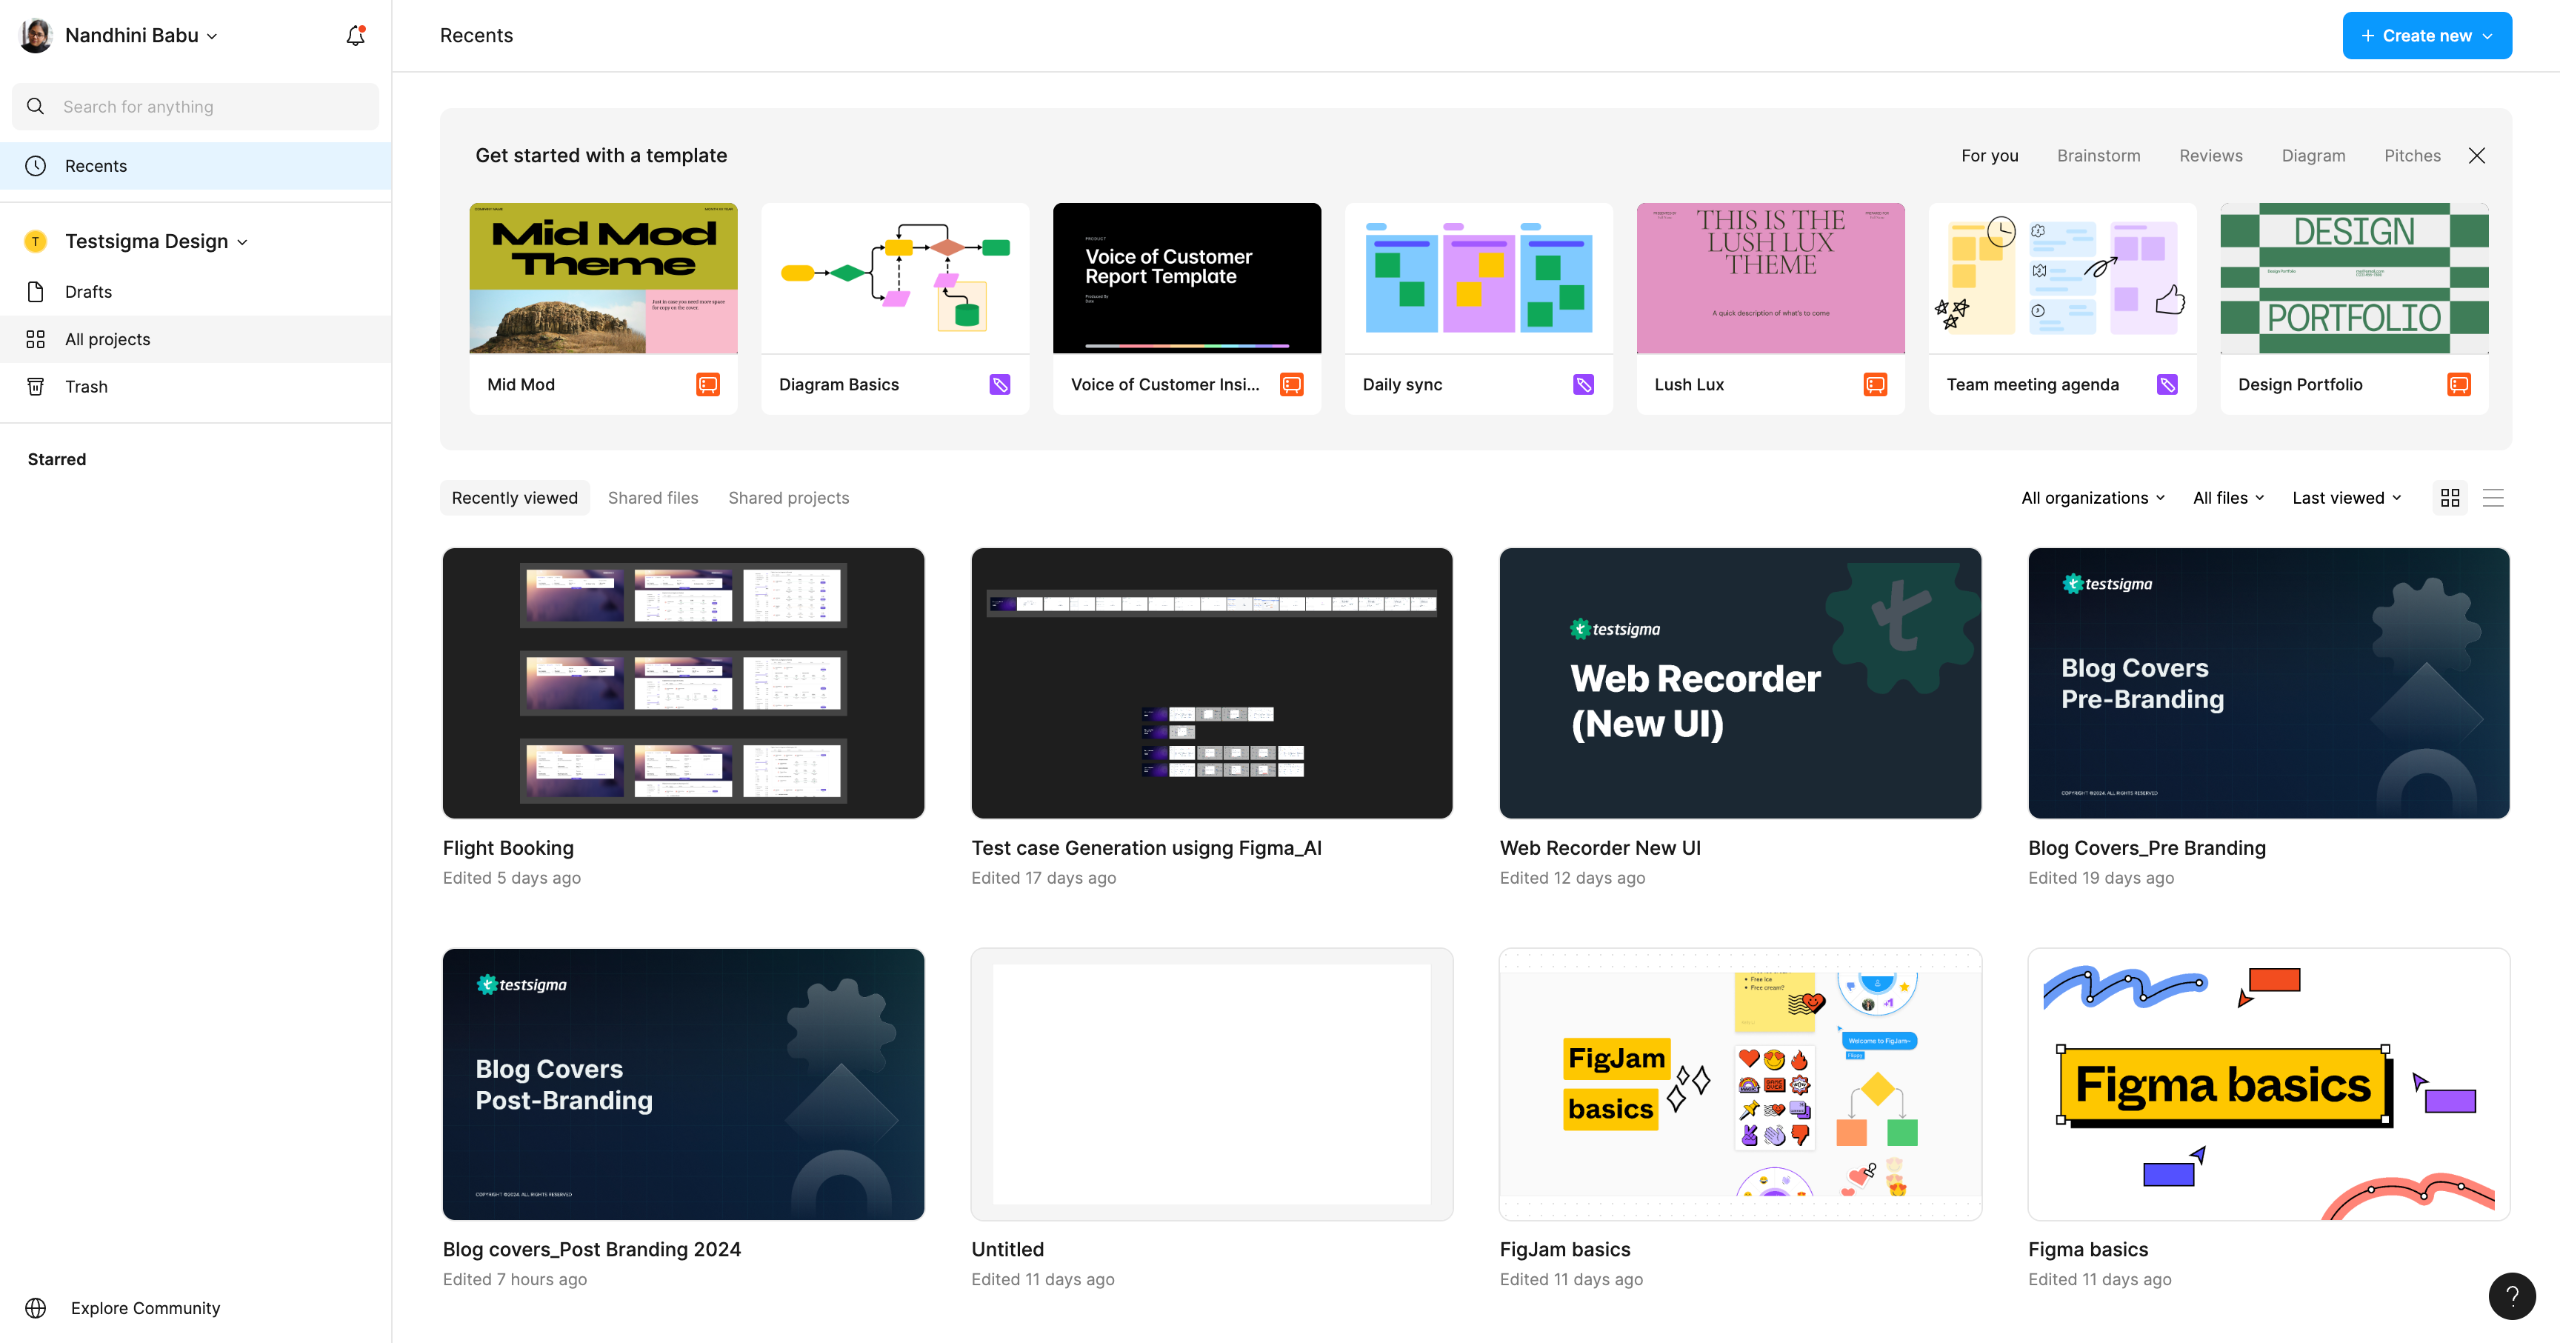This screenshot has width=2560, height=1343.
Task: Open Drafts file icon in sidebar
Action: [36, 291]
